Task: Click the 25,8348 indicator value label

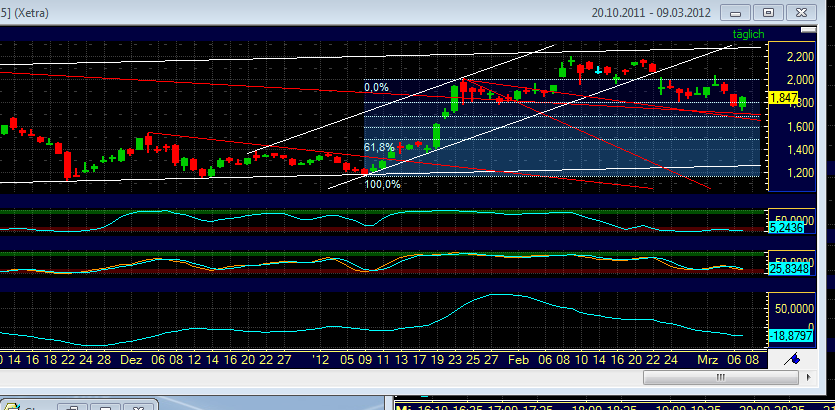Action: pyautogui.click(x=790, y=269)
